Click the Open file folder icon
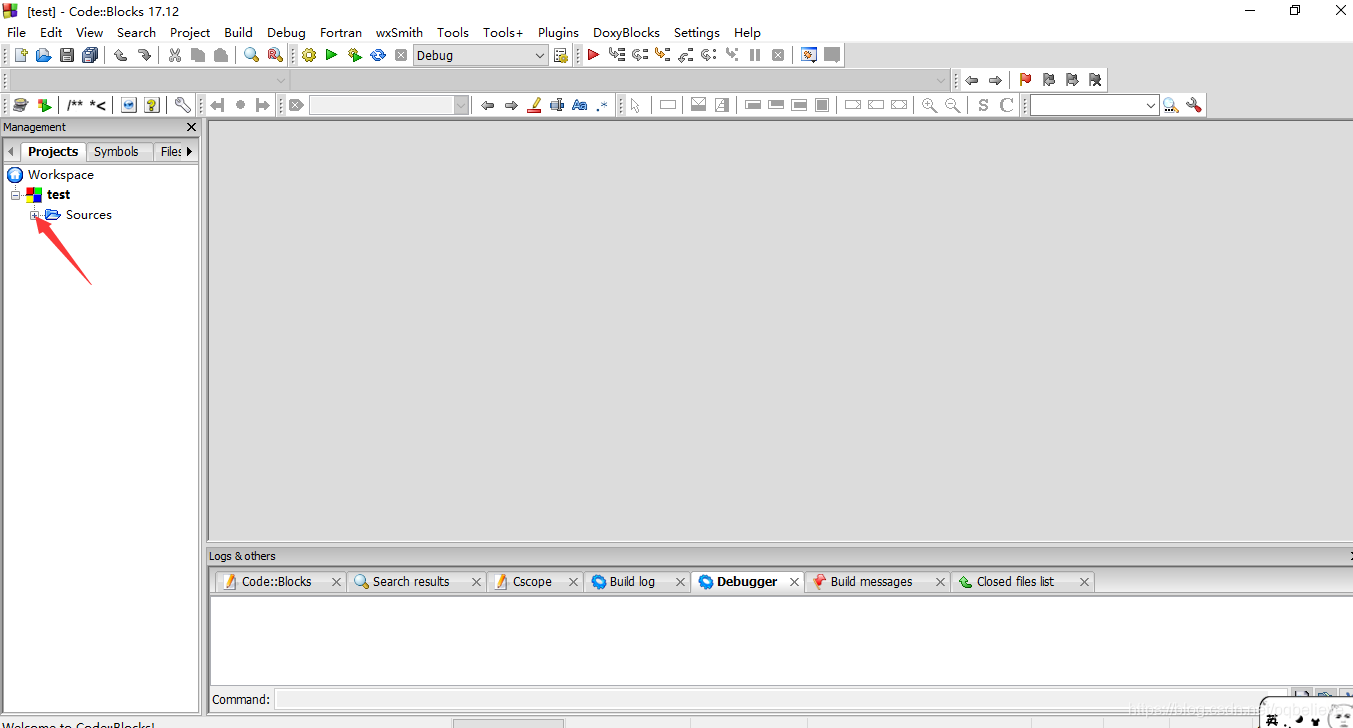This screenshot has height=728, width=1353. pyautogui.click(x=43, y=56)
